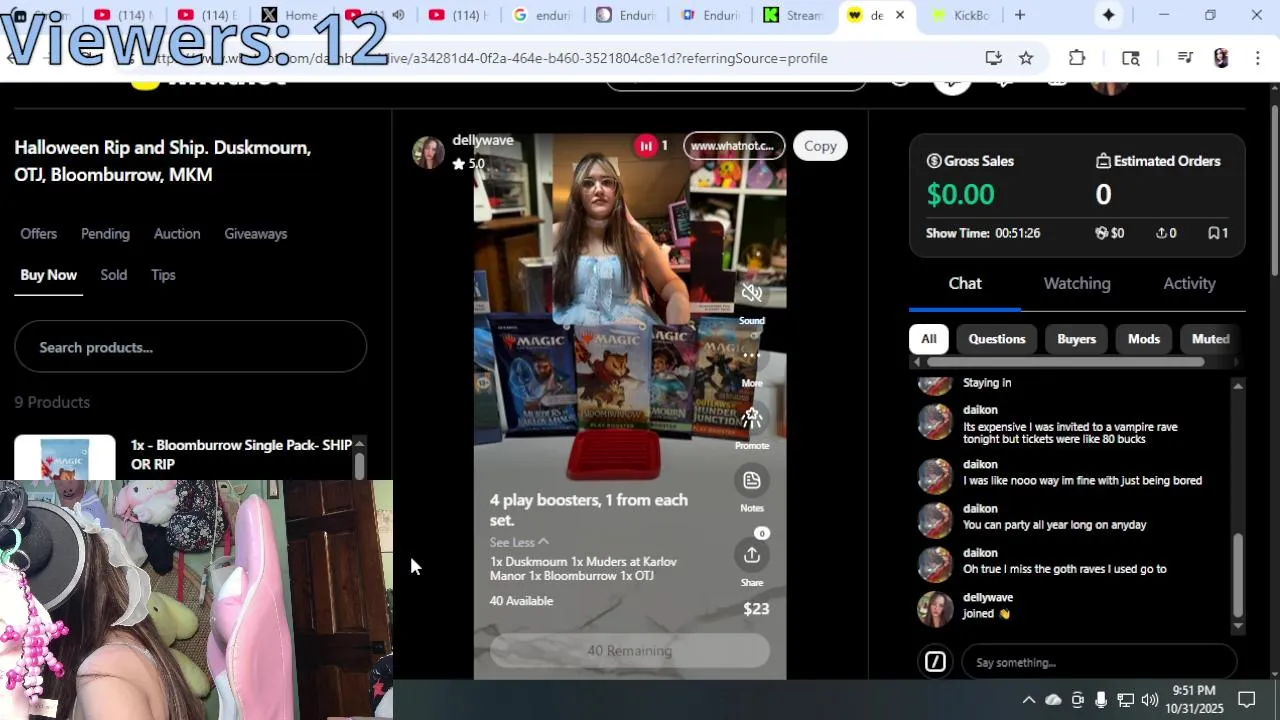The height and width of the screenshot is (720, 1280).
Task: Click the install app icon in address bar
Action: pyautogui.click(x=993, y=58)
